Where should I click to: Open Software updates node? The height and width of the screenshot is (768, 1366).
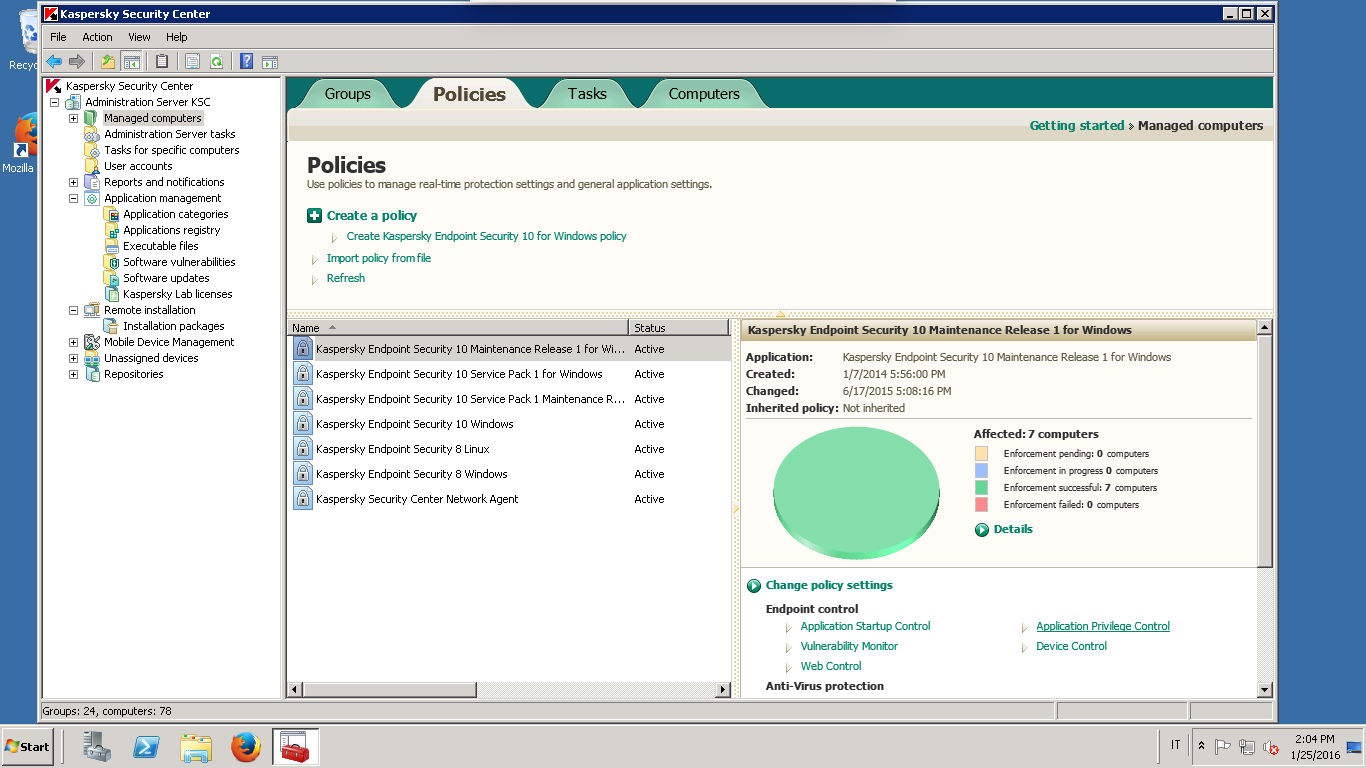[167, 278]
